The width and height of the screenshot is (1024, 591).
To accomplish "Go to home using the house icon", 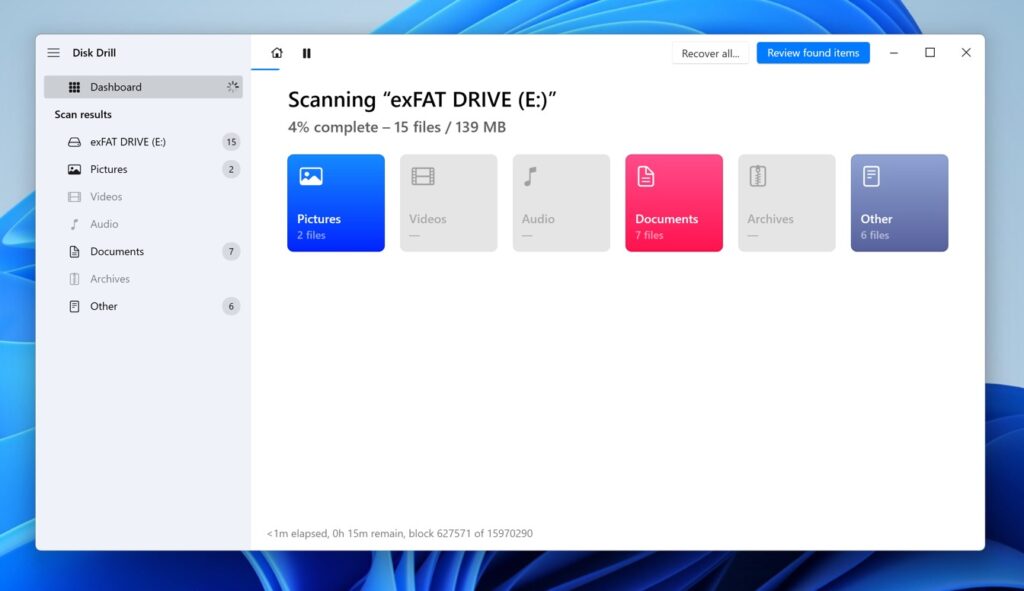I will coord(276,53).
